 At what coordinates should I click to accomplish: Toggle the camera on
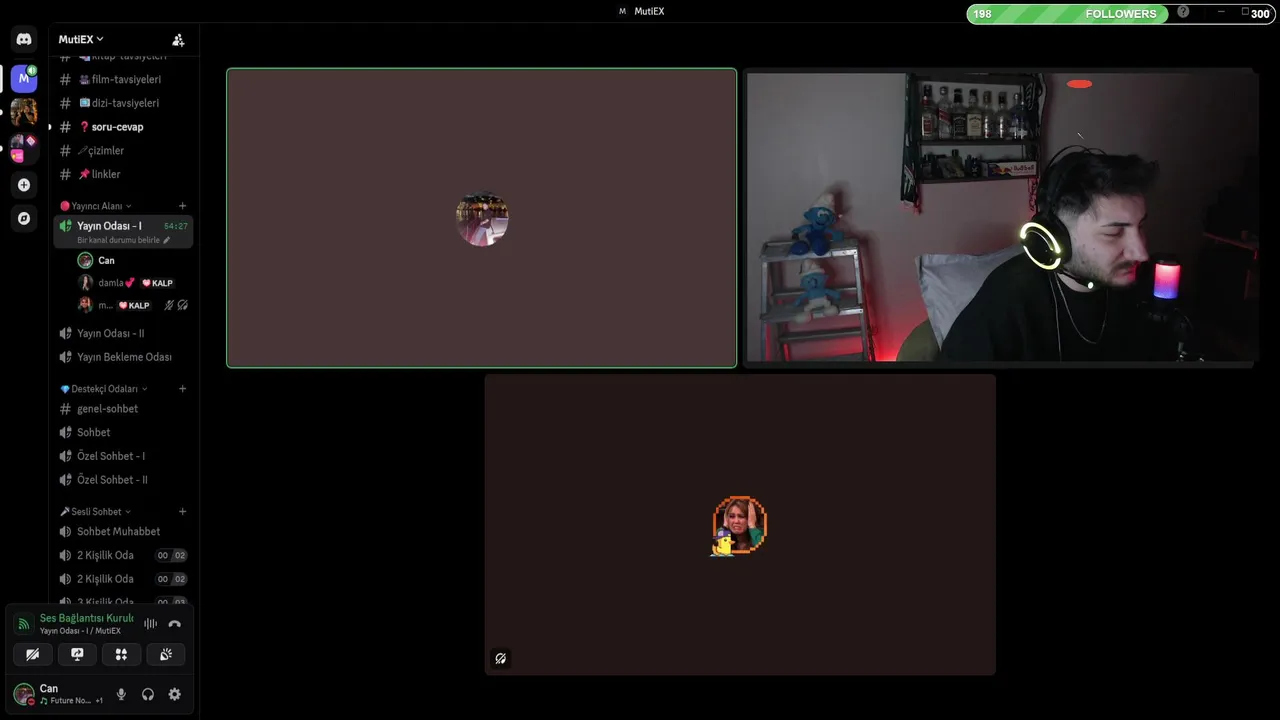[33, 654]
